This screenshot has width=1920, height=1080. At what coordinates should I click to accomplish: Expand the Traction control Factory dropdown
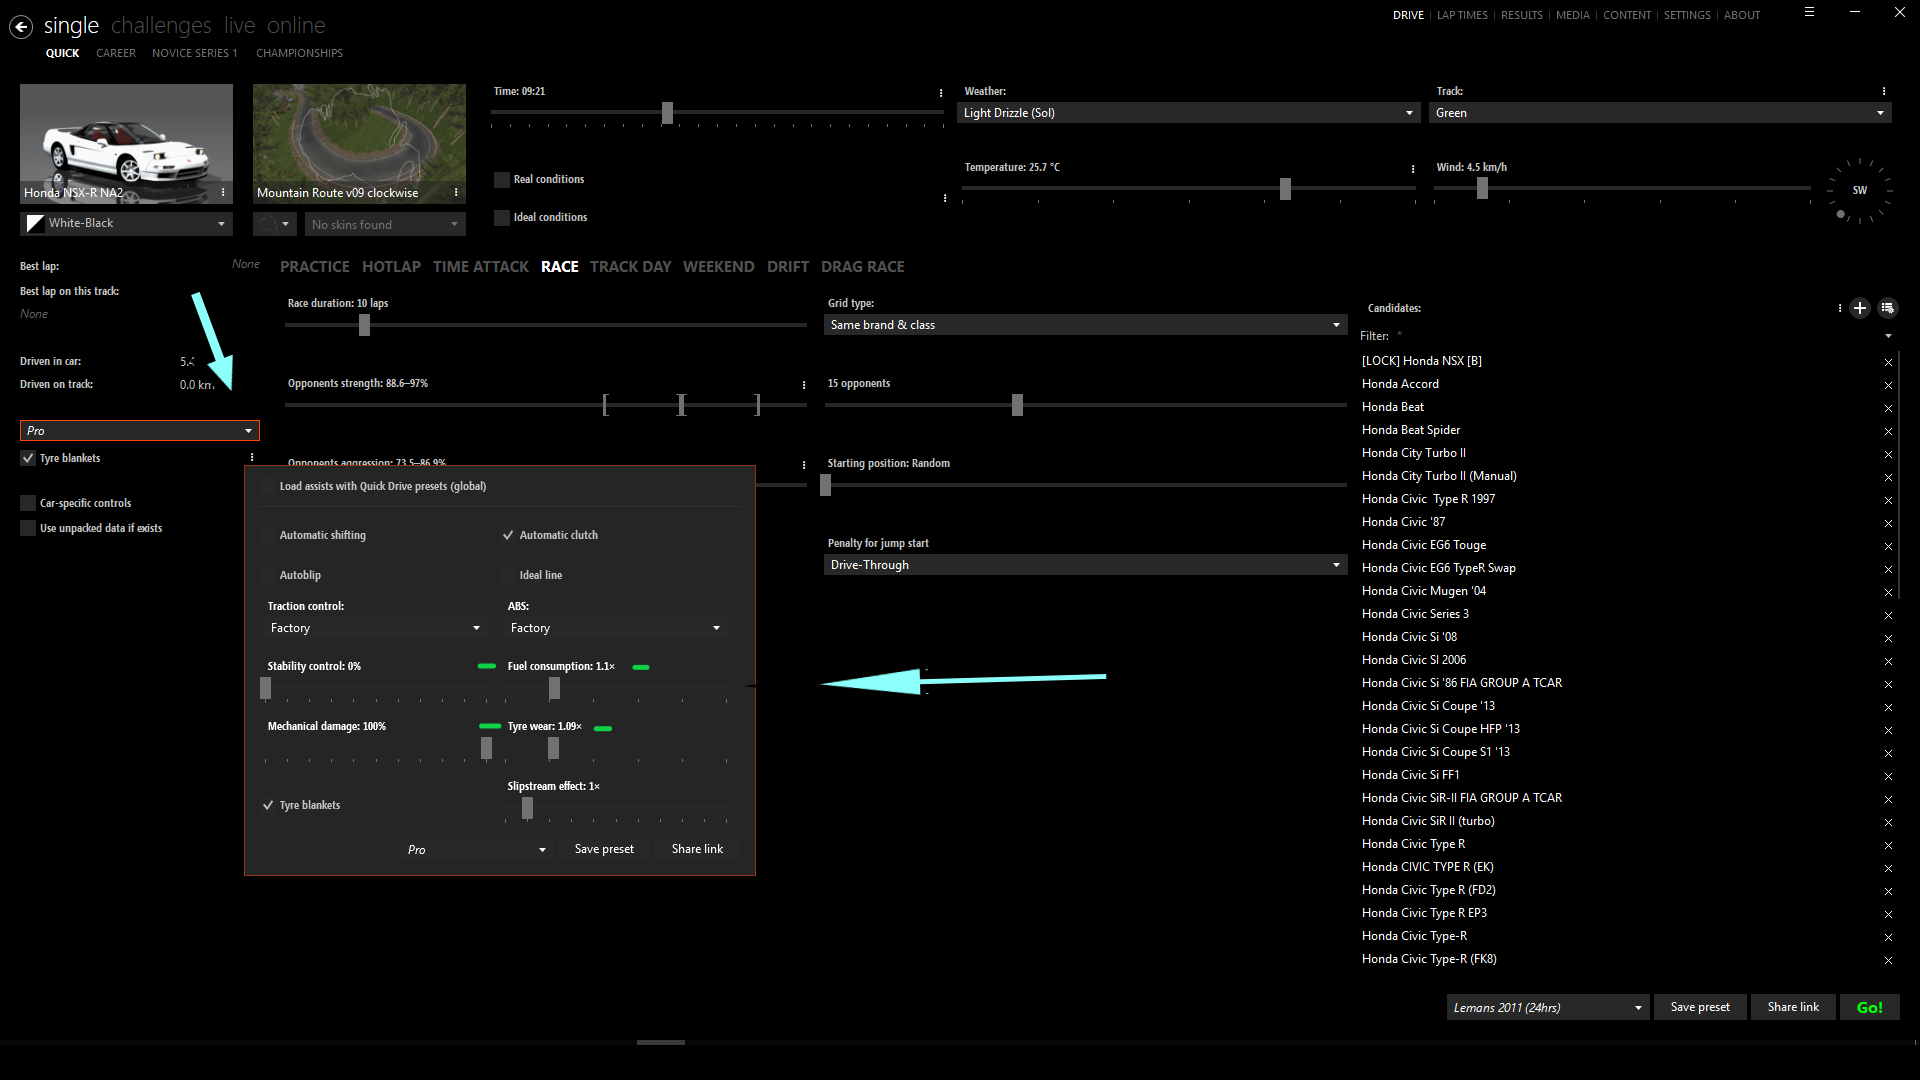[374, 628]
